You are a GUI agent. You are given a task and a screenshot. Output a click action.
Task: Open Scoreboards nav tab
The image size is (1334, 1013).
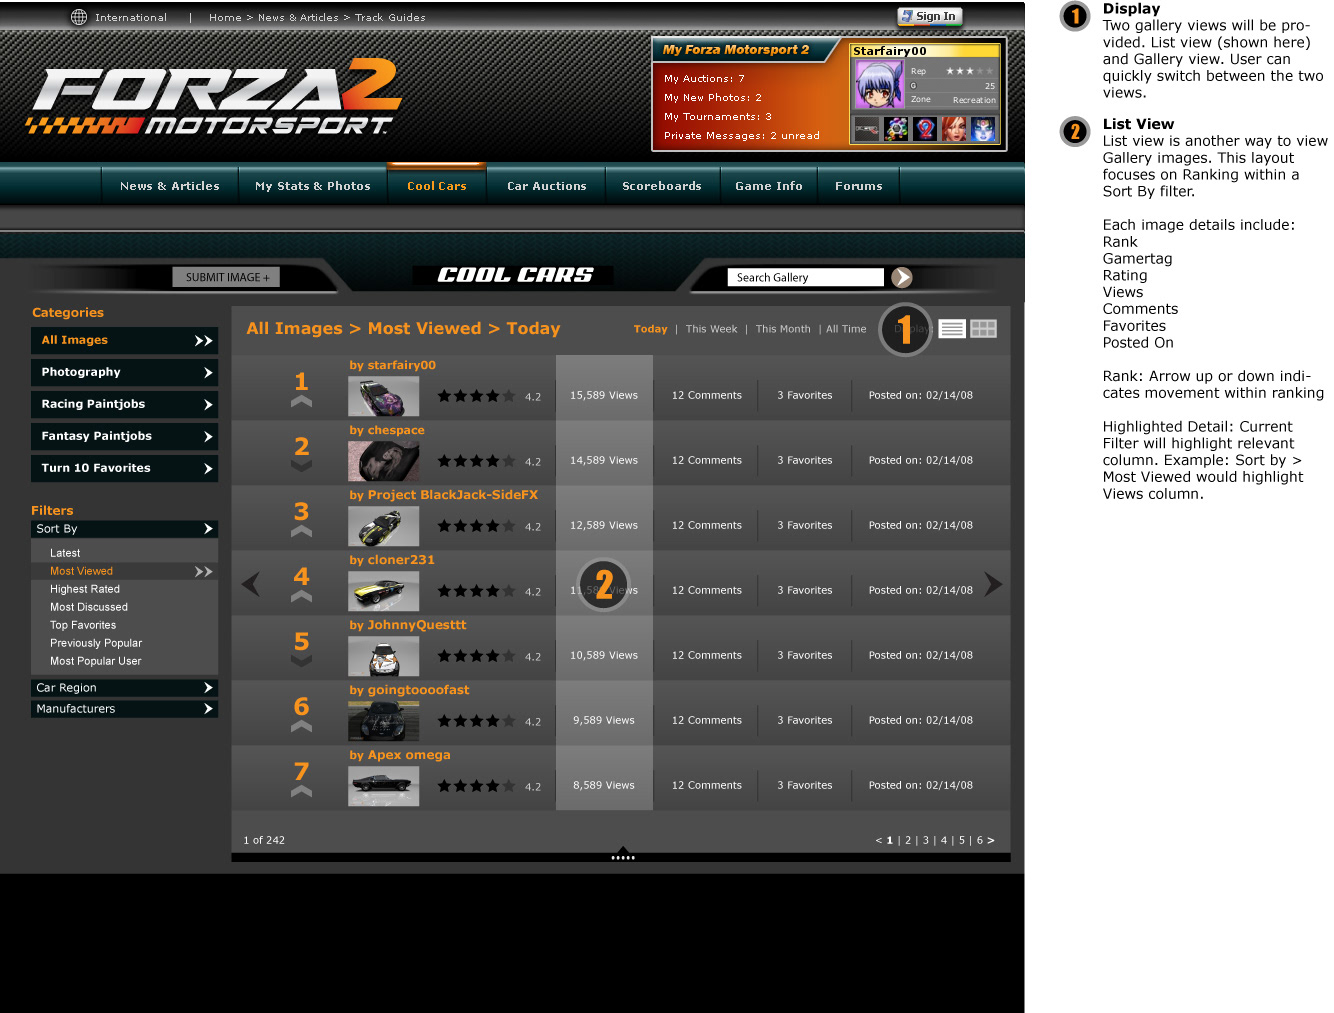(662, 186)
